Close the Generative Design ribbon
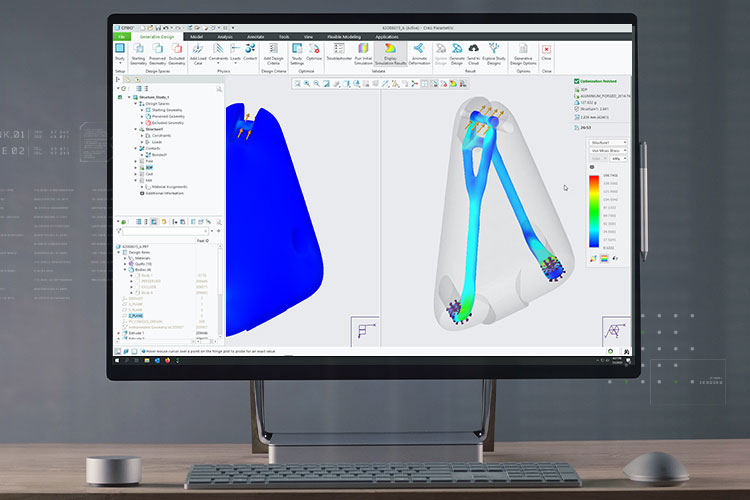This screenshot has height=500, width=750. (546, 50)
